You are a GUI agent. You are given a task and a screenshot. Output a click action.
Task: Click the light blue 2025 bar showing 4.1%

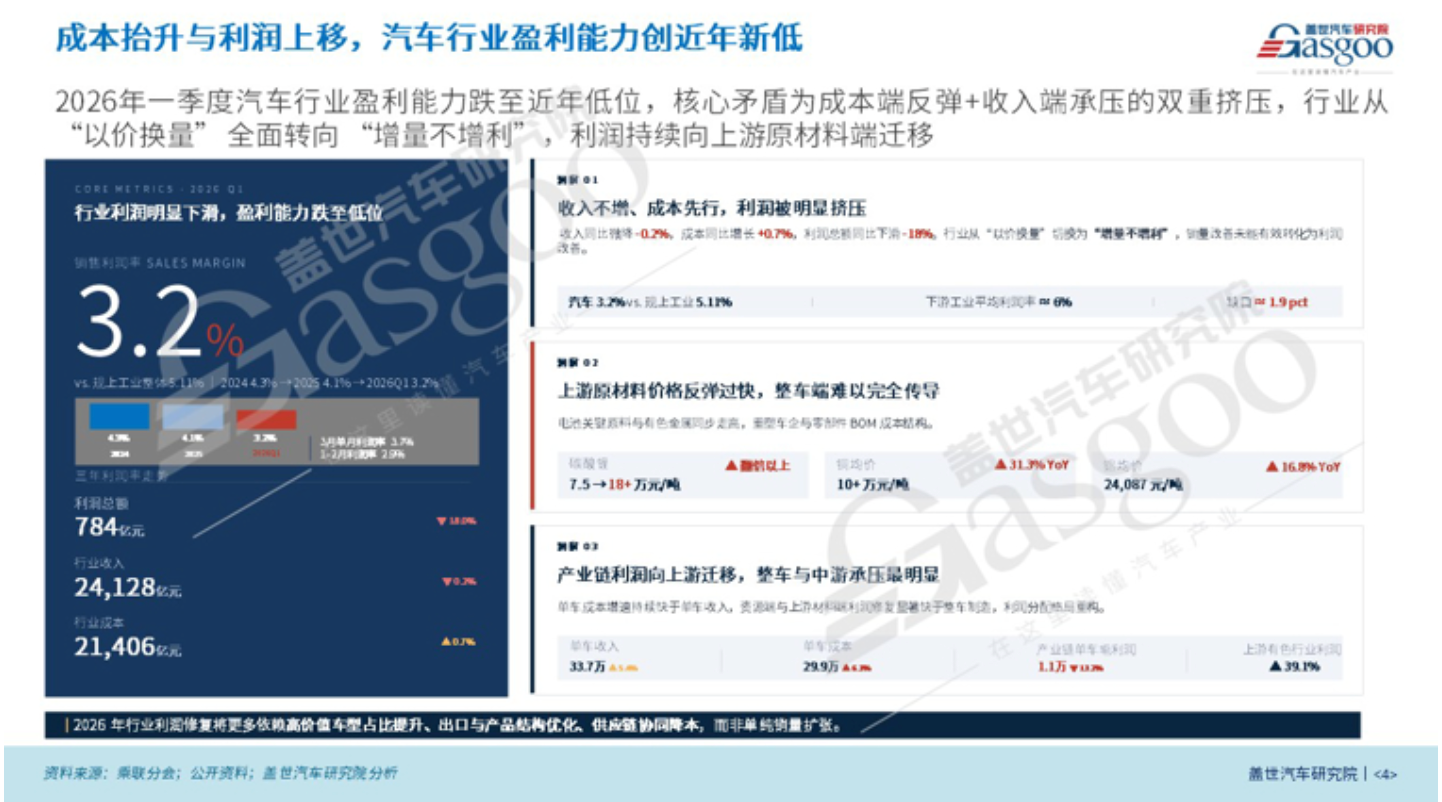pyautogui.click(x=193, y=417)
